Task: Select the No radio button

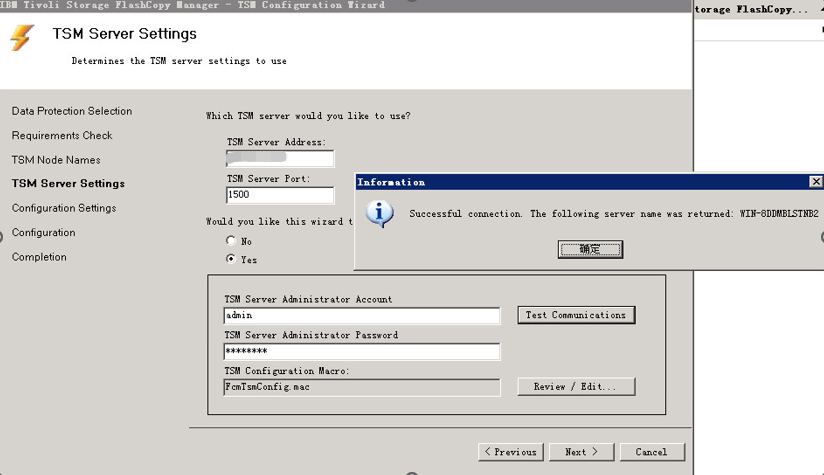Action: [232, 241]
